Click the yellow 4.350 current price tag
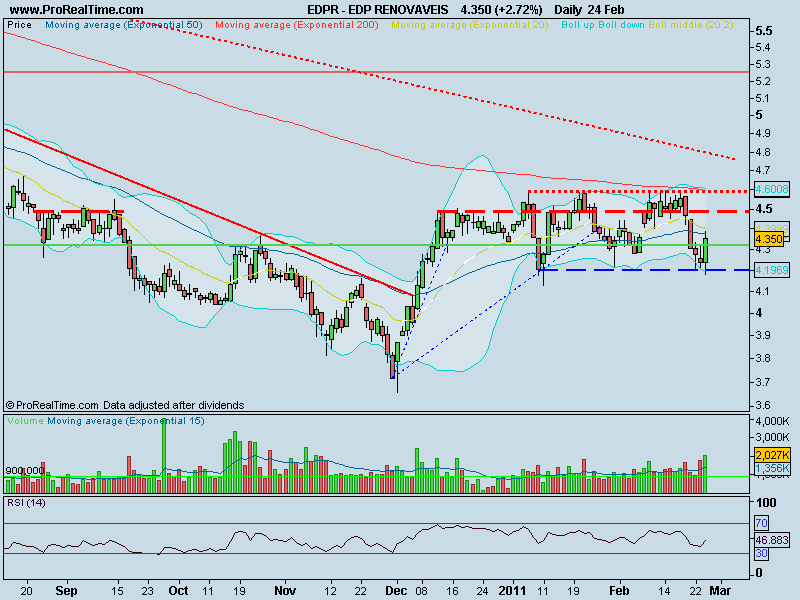The height and width of the screenshot is (600, 800). click(769, 239)
